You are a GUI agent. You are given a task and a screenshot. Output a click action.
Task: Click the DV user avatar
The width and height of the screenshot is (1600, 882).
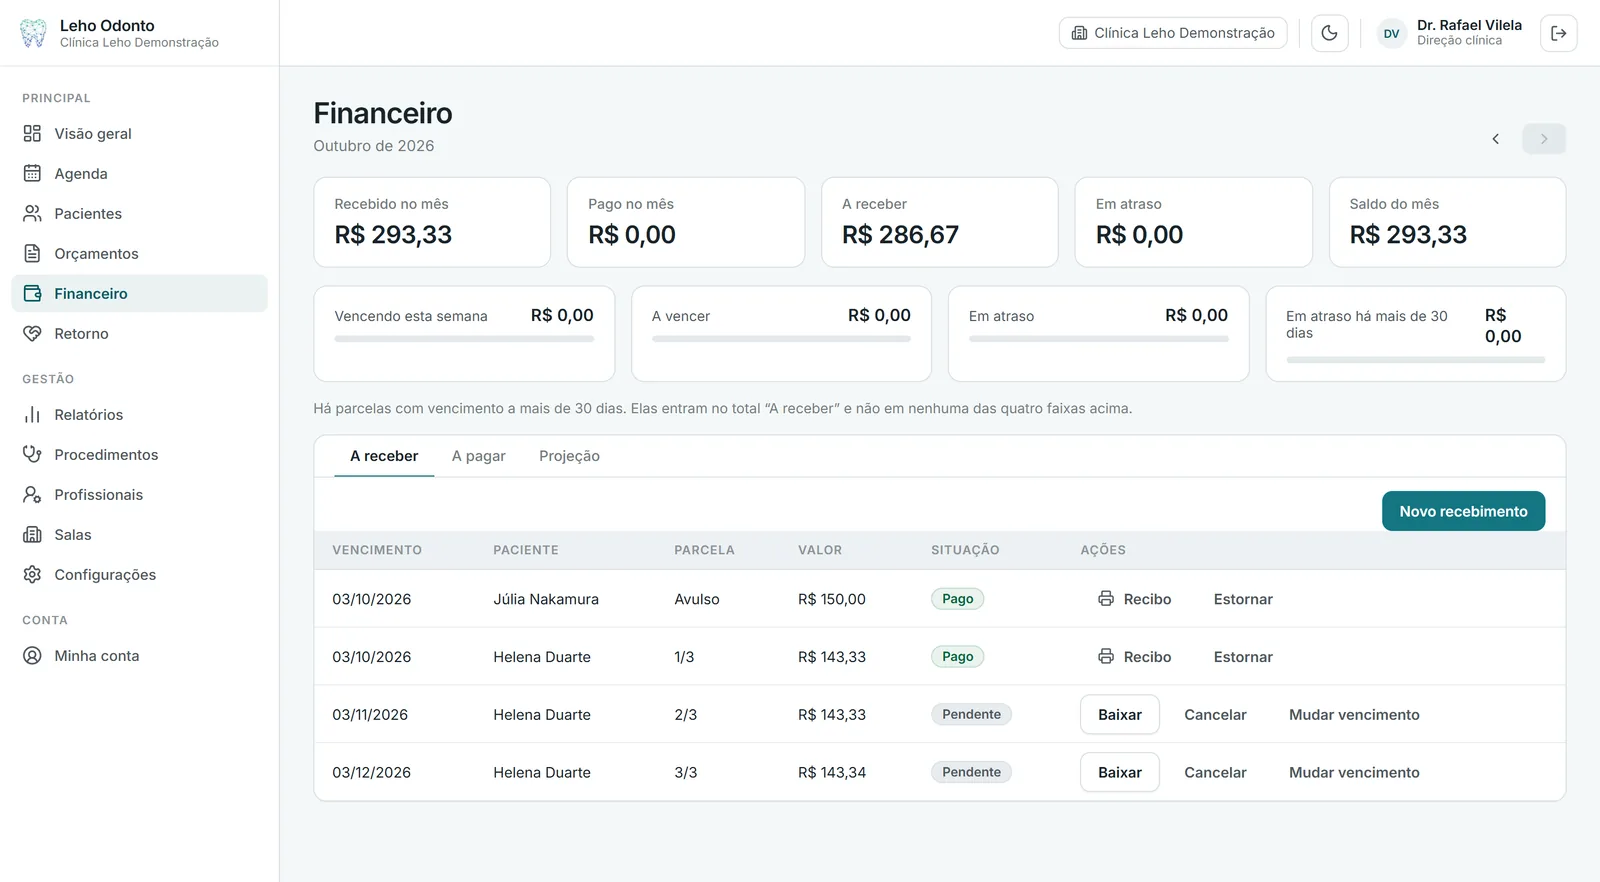click(1391, 33)
